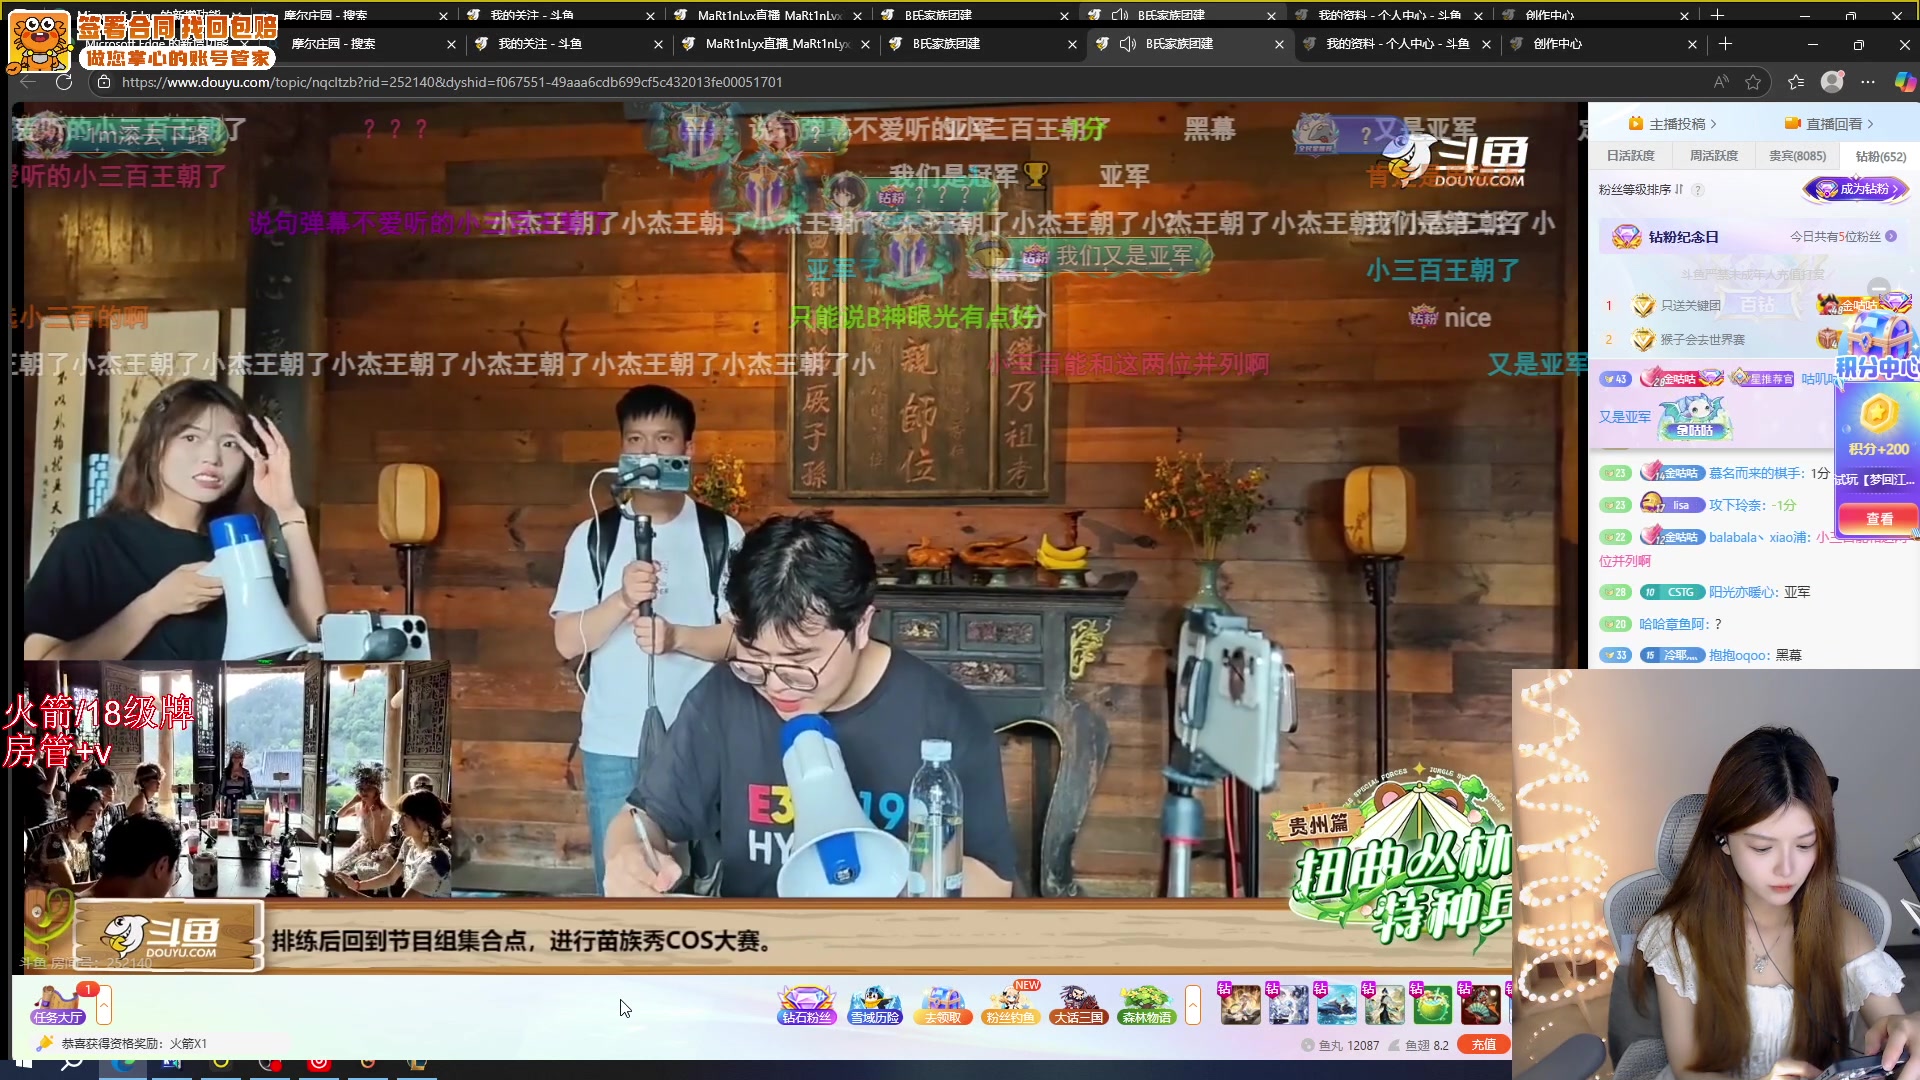Click the 钻石粉丝 diamond fan icon
The image size is (1920, 1080).
[806, 1004]
